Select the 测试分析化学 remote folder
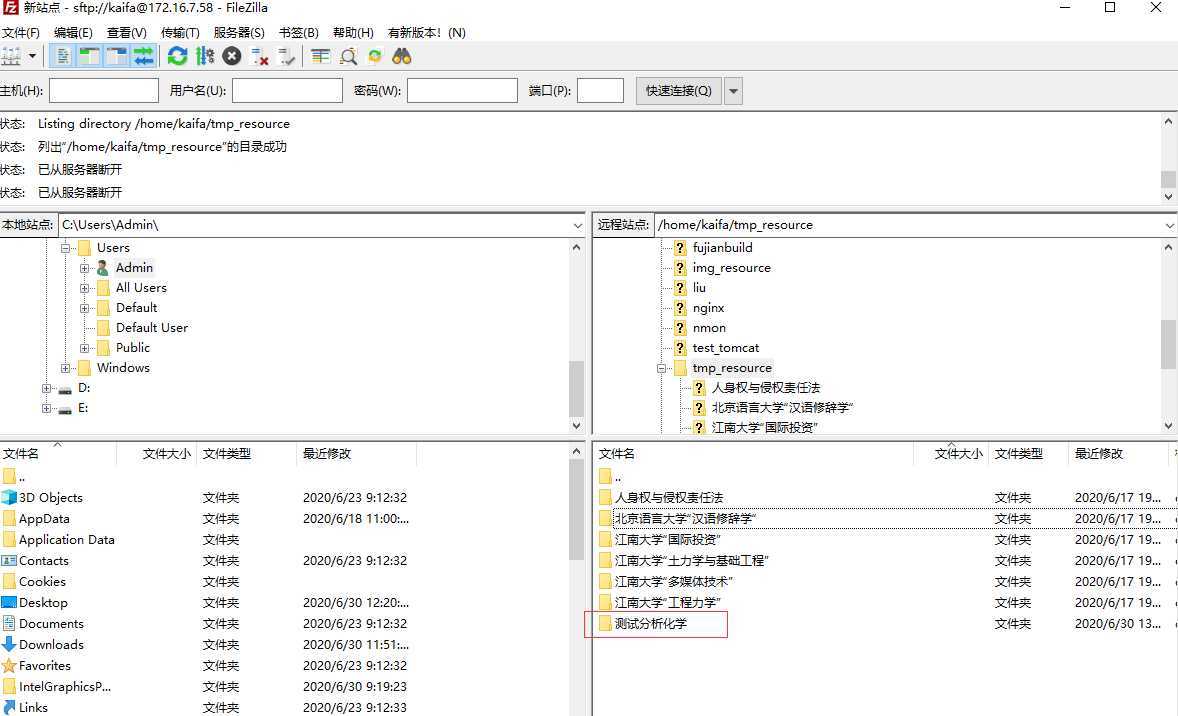1178x716 pixels. 651,624
